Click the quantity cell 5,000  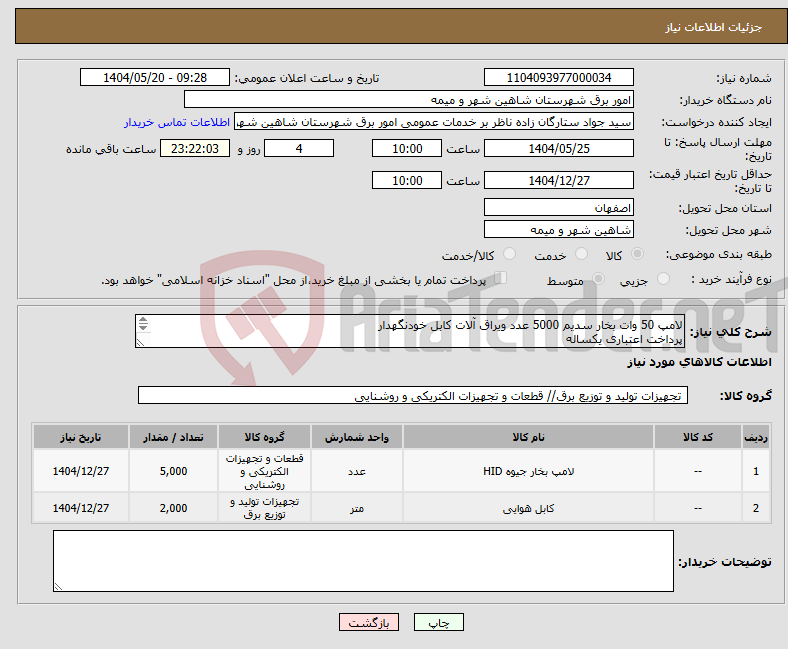click(173, 471)
